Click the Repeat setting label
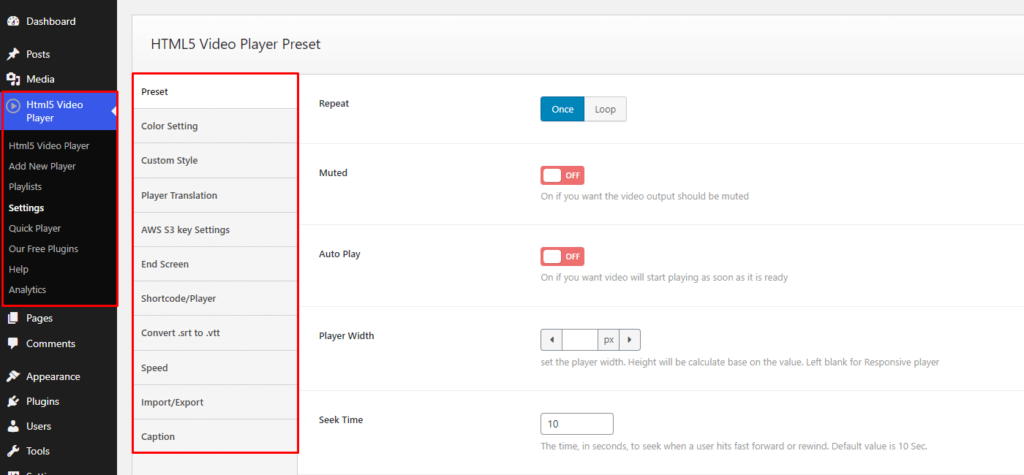This screenshot has width=1024, height=475. pos(334,103)
